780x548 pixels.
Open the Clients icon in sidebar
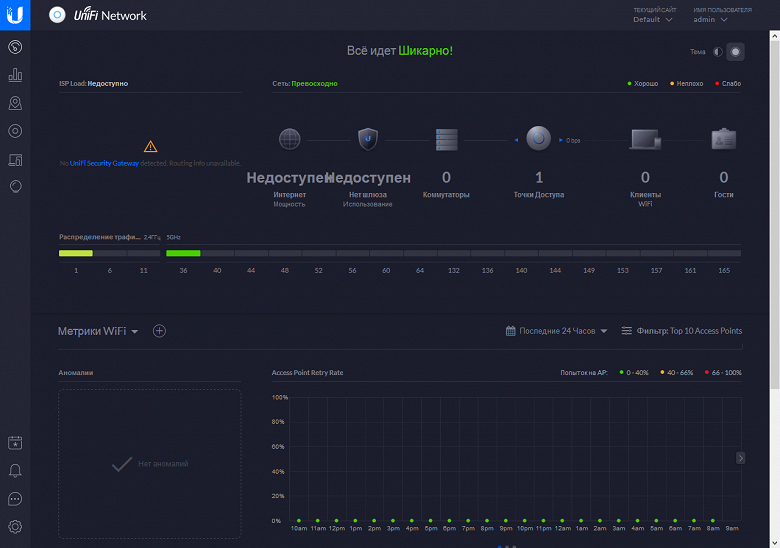pyautogui.click(x=15, y=159)
